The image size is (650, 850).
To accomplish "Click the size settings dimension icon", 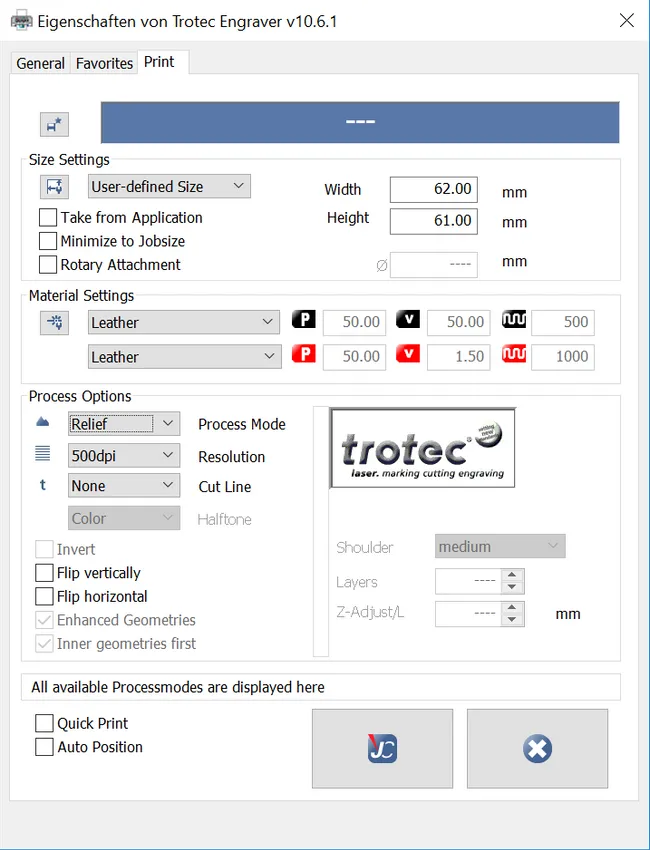I will pyautogui.click(x=54, y=187).
